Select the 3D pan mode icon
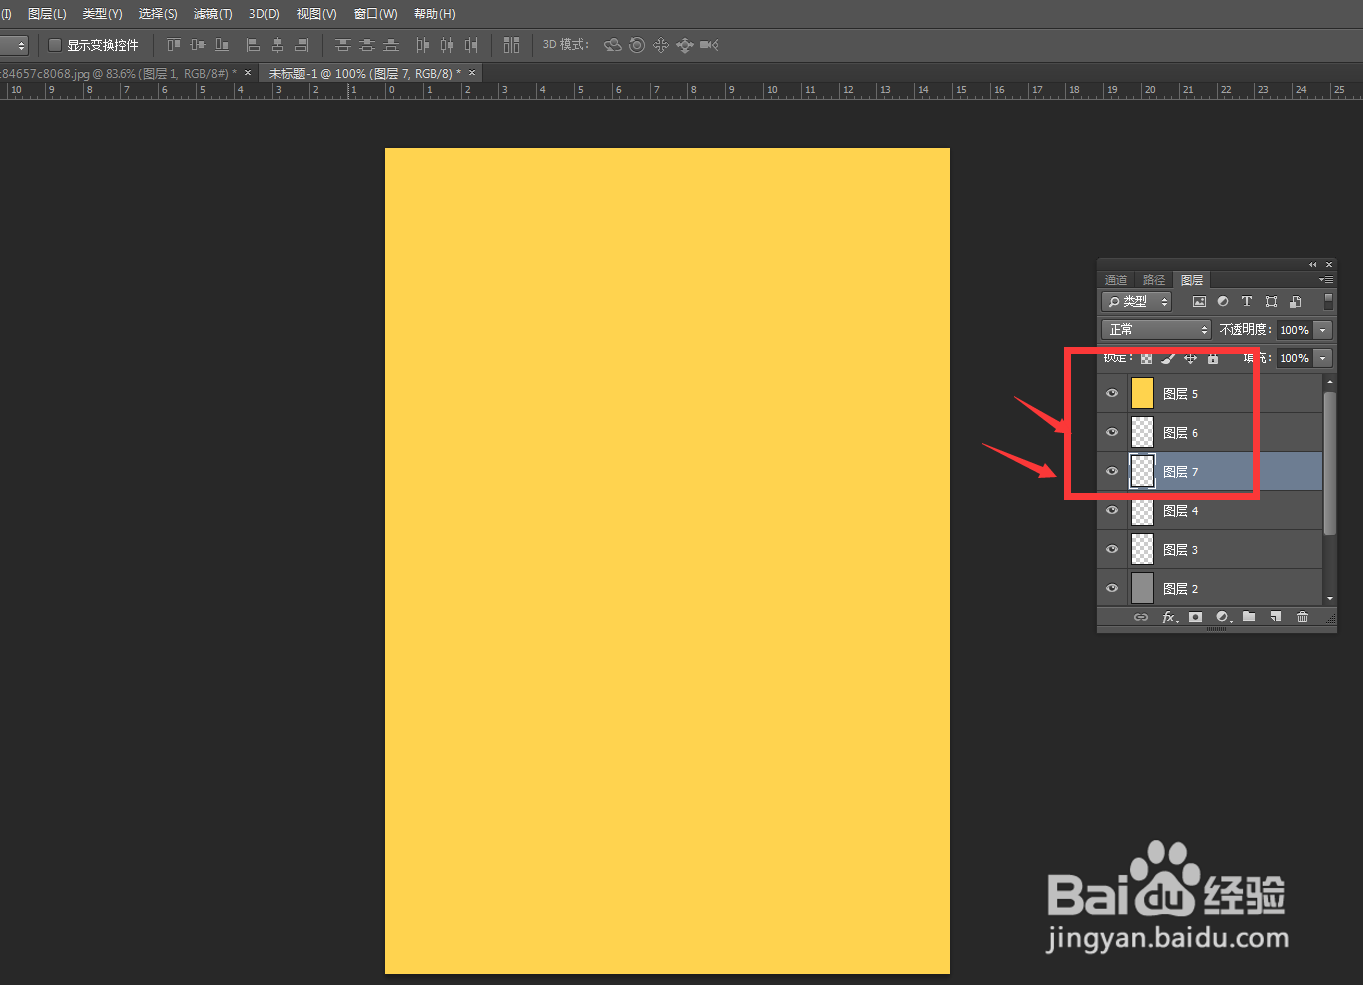 pos(661,45)
